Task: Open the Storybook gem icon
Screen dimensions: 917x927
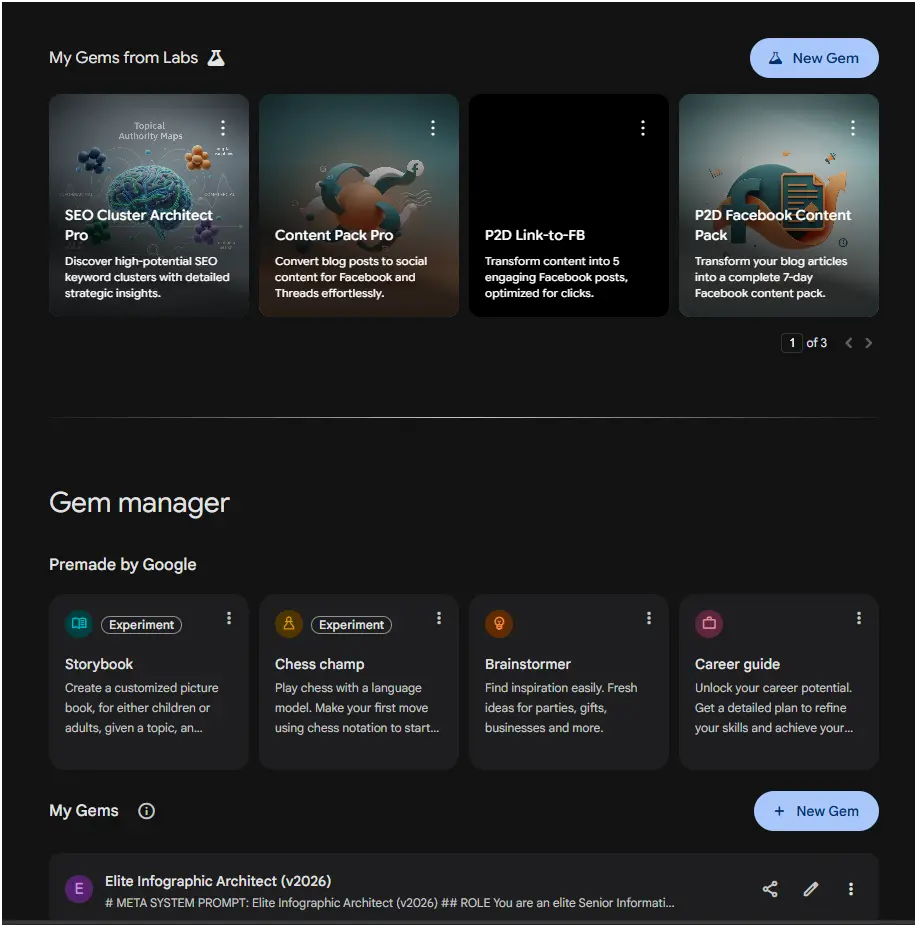Action: tap(78, 622)
